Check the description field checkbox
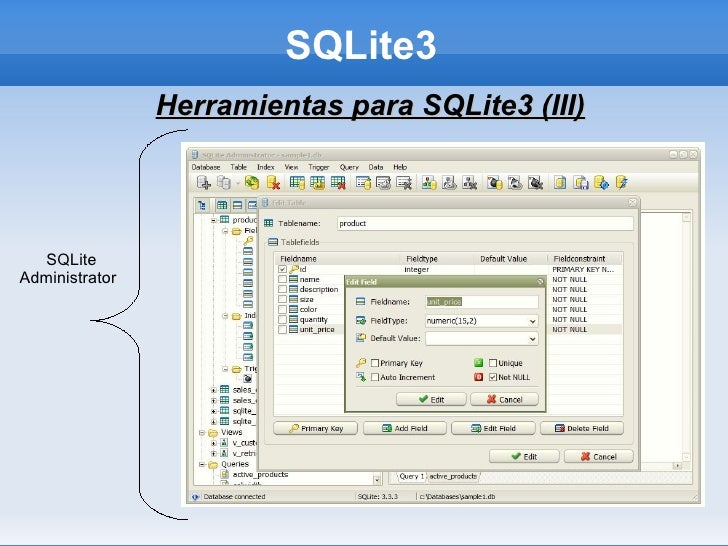This screenshot has width=728, height=546. pos(282,289)
